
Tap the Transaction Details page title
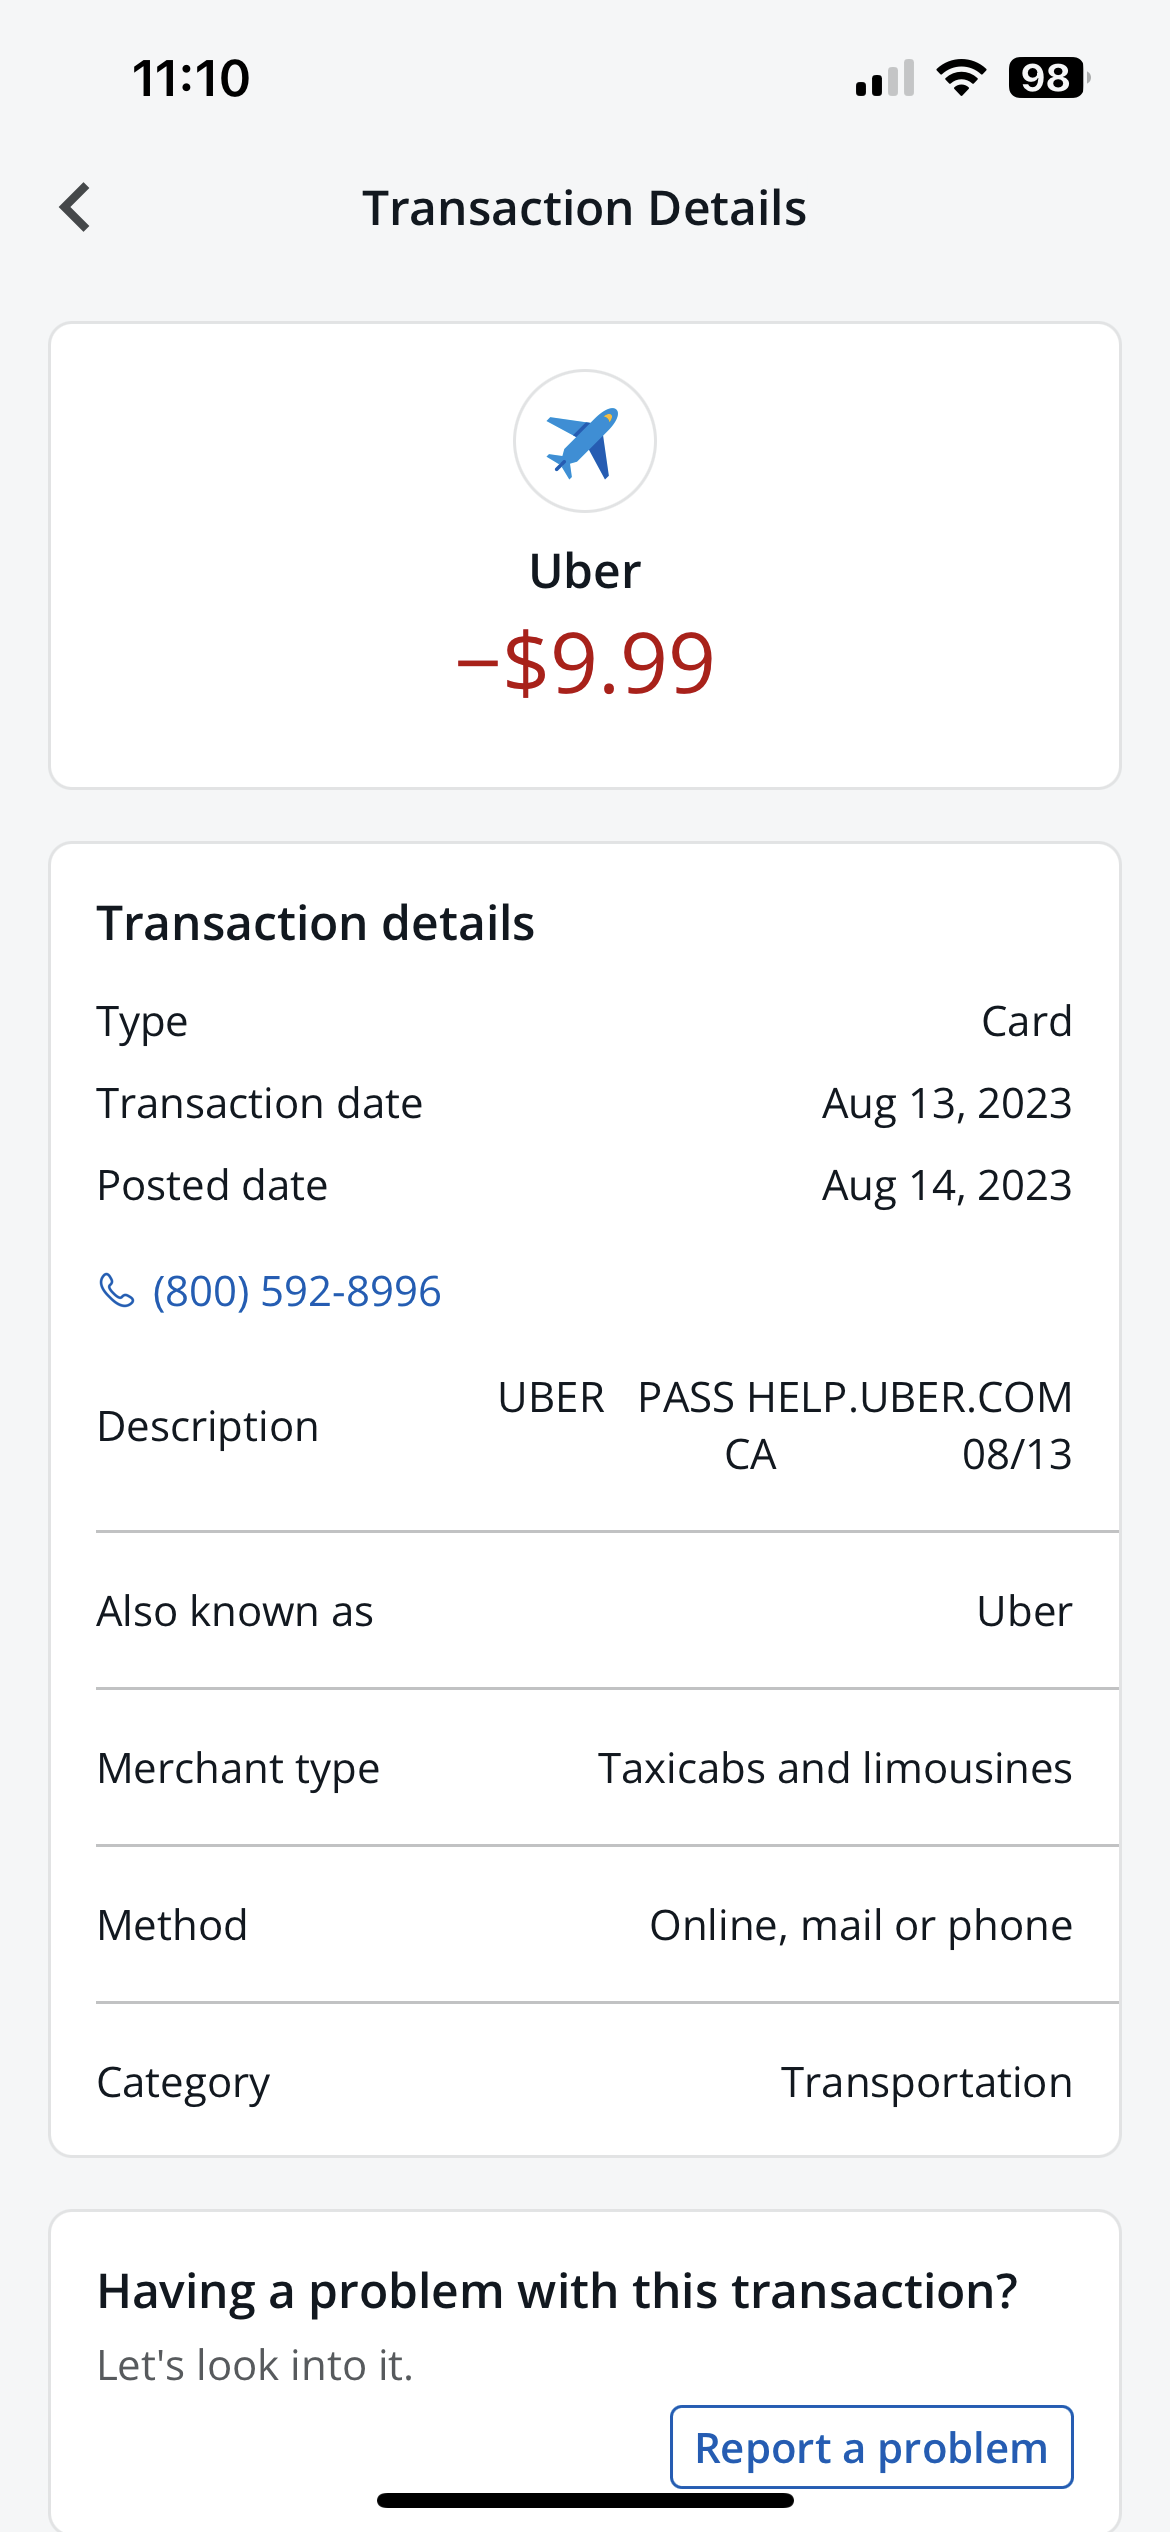[x=584, y=208]
